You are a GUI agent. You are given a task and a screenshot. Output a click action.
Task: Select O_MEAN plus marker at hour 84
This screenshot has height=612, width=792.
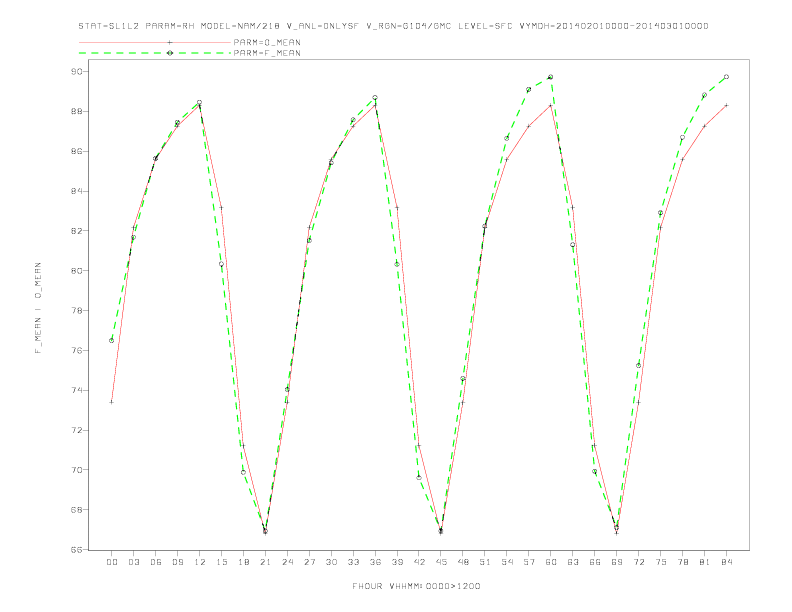coord(726,105)
